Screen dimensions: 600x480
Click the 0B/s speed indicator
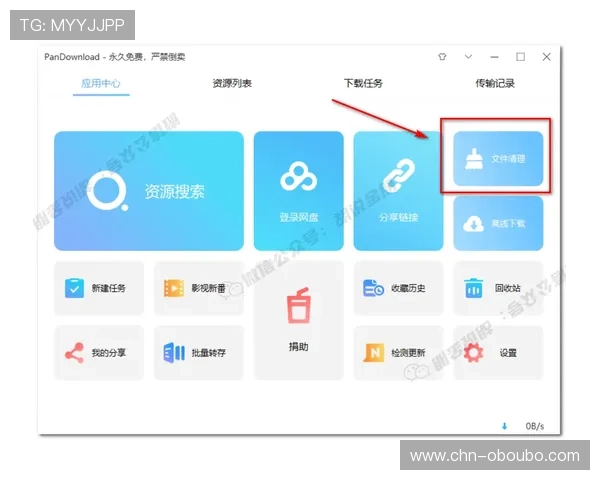coord(535,426)
